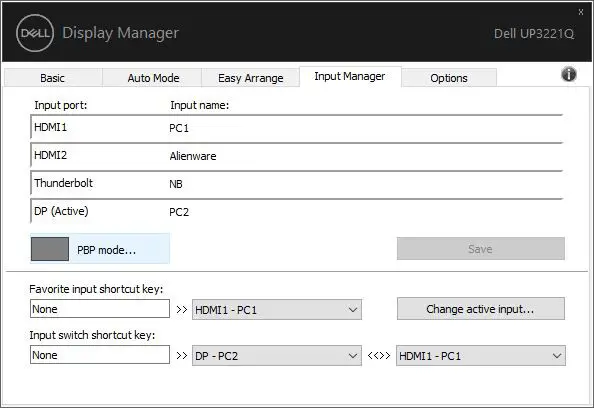Click the Input name: column header
The image size is (594, 408).
200,105
